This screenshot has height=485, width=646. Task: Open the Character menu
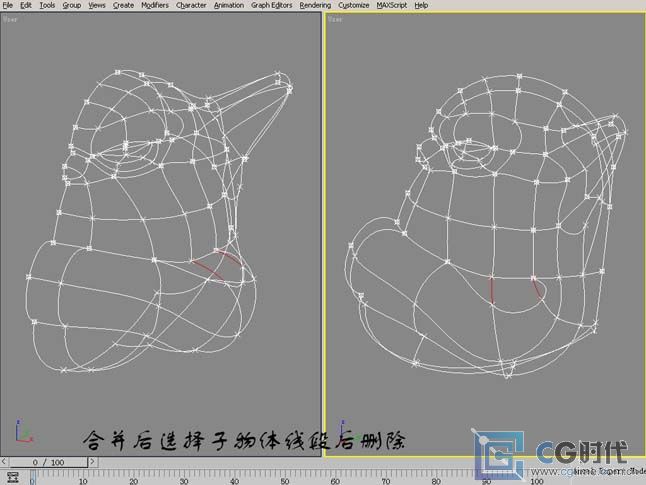point(191,5)
